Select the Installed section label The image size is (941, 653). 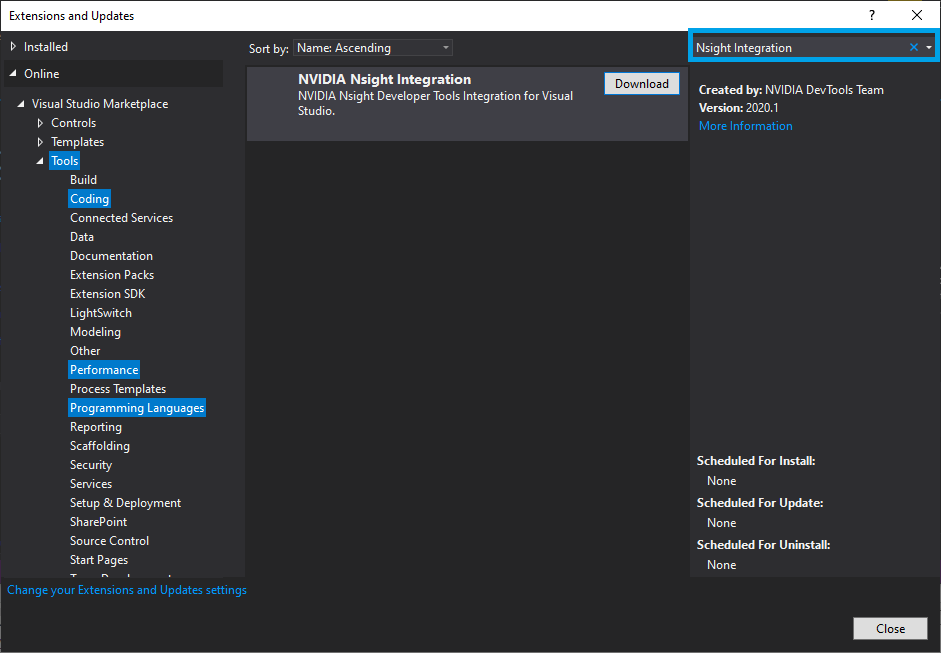tap(46, 47)
